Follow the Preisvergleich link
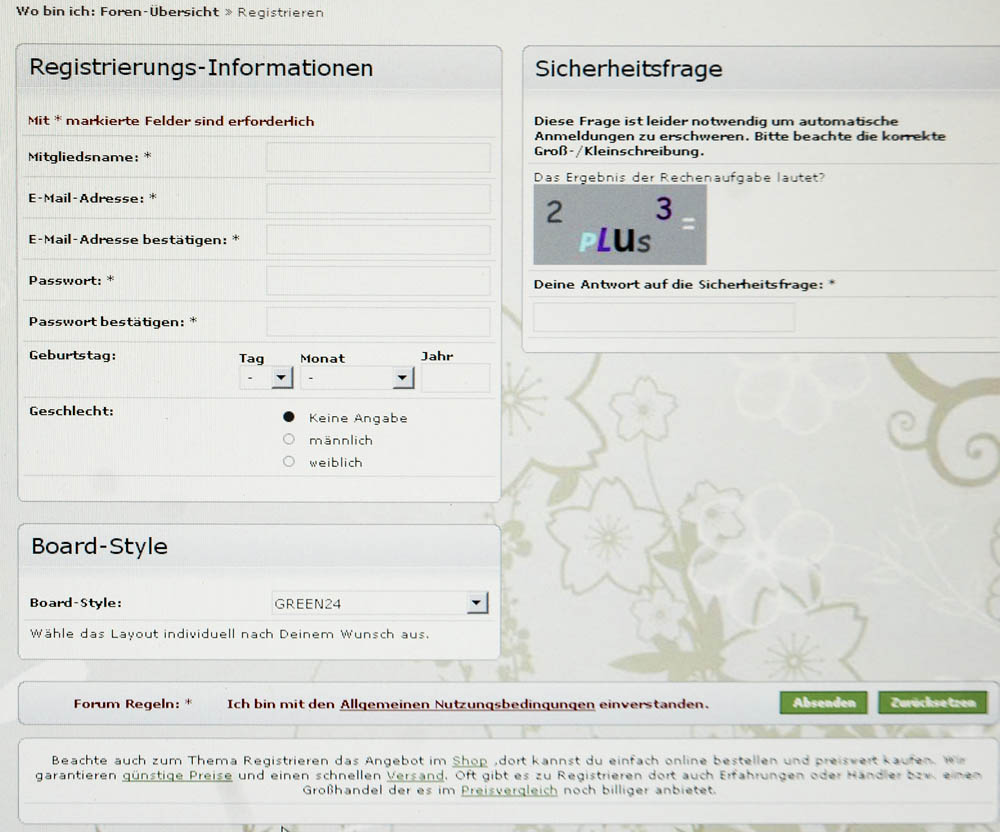This screenshot has height=832, width=1000. coord(509,790)
